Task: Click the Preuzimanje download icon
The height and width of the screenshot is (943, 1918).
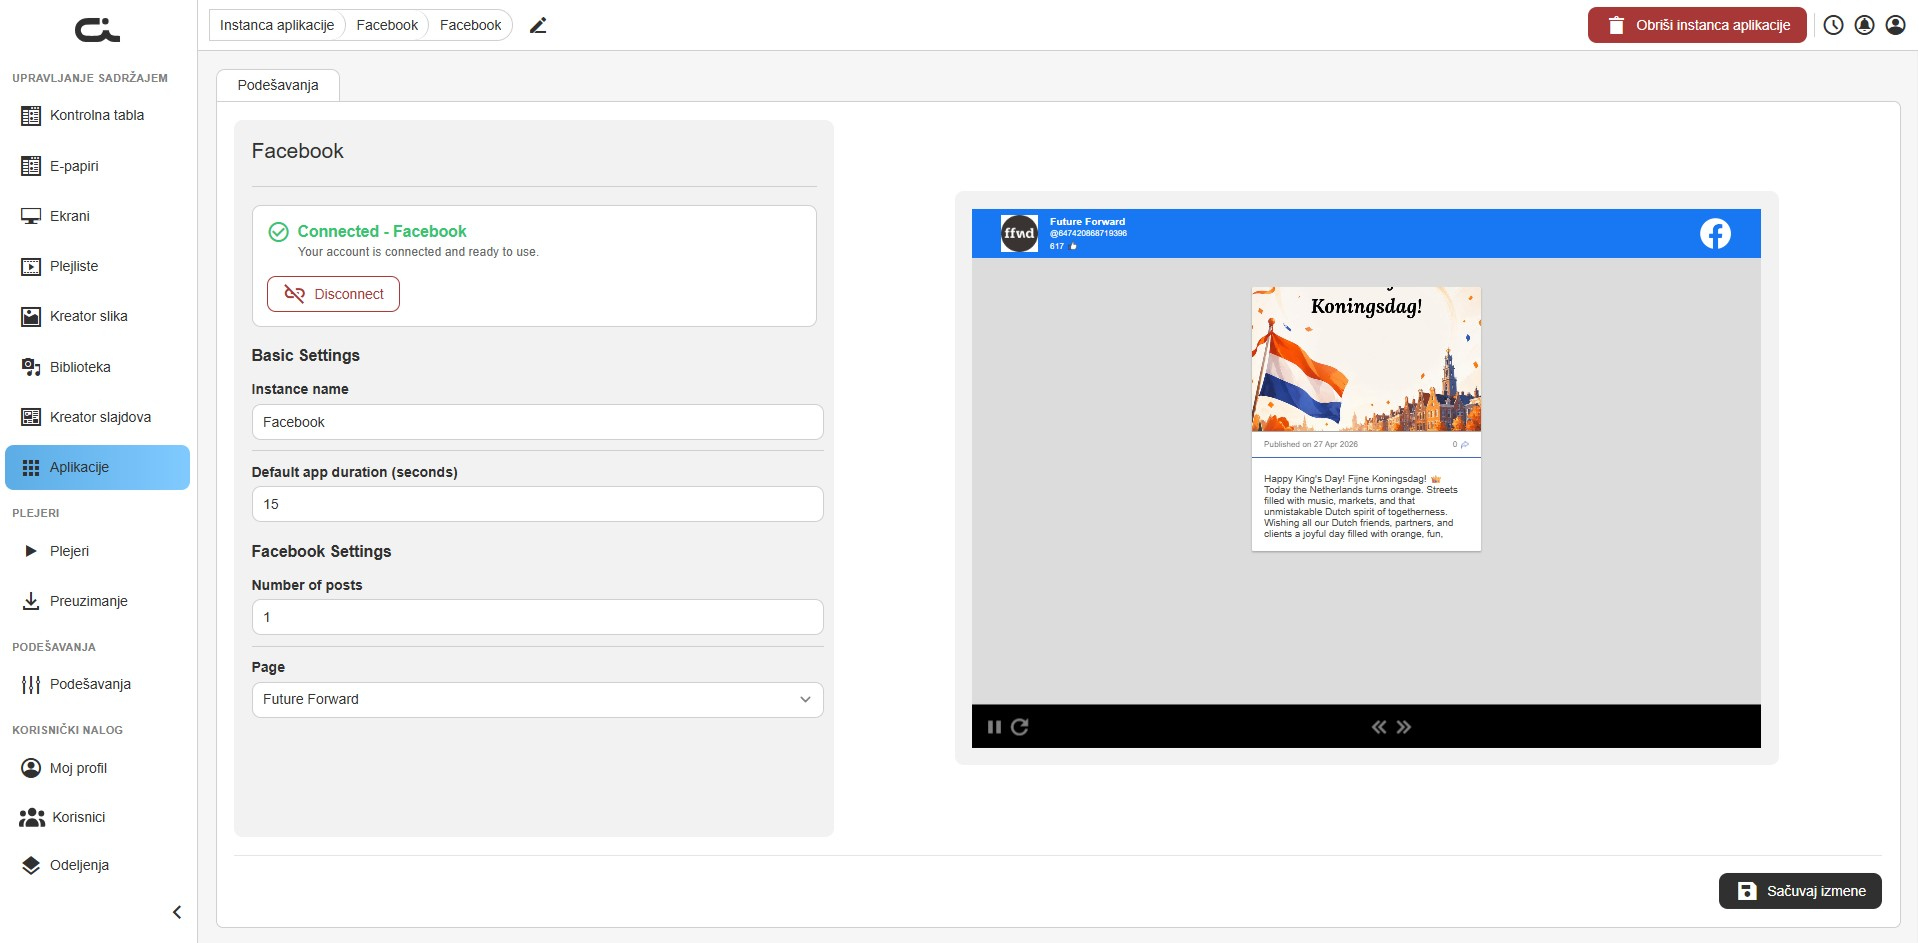Action: coord(31,601)
